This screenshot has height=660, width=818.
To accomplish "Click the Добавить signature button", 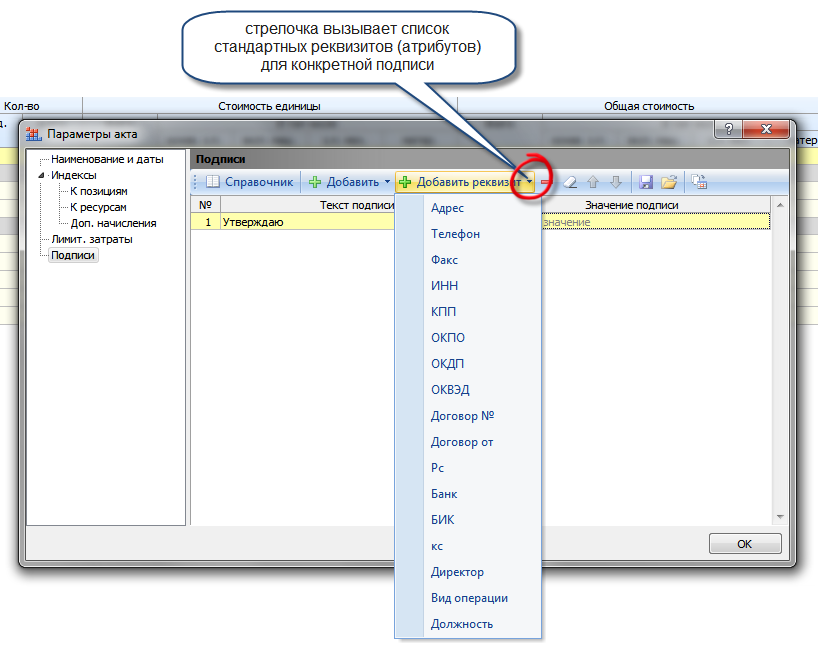I will 343,182.
